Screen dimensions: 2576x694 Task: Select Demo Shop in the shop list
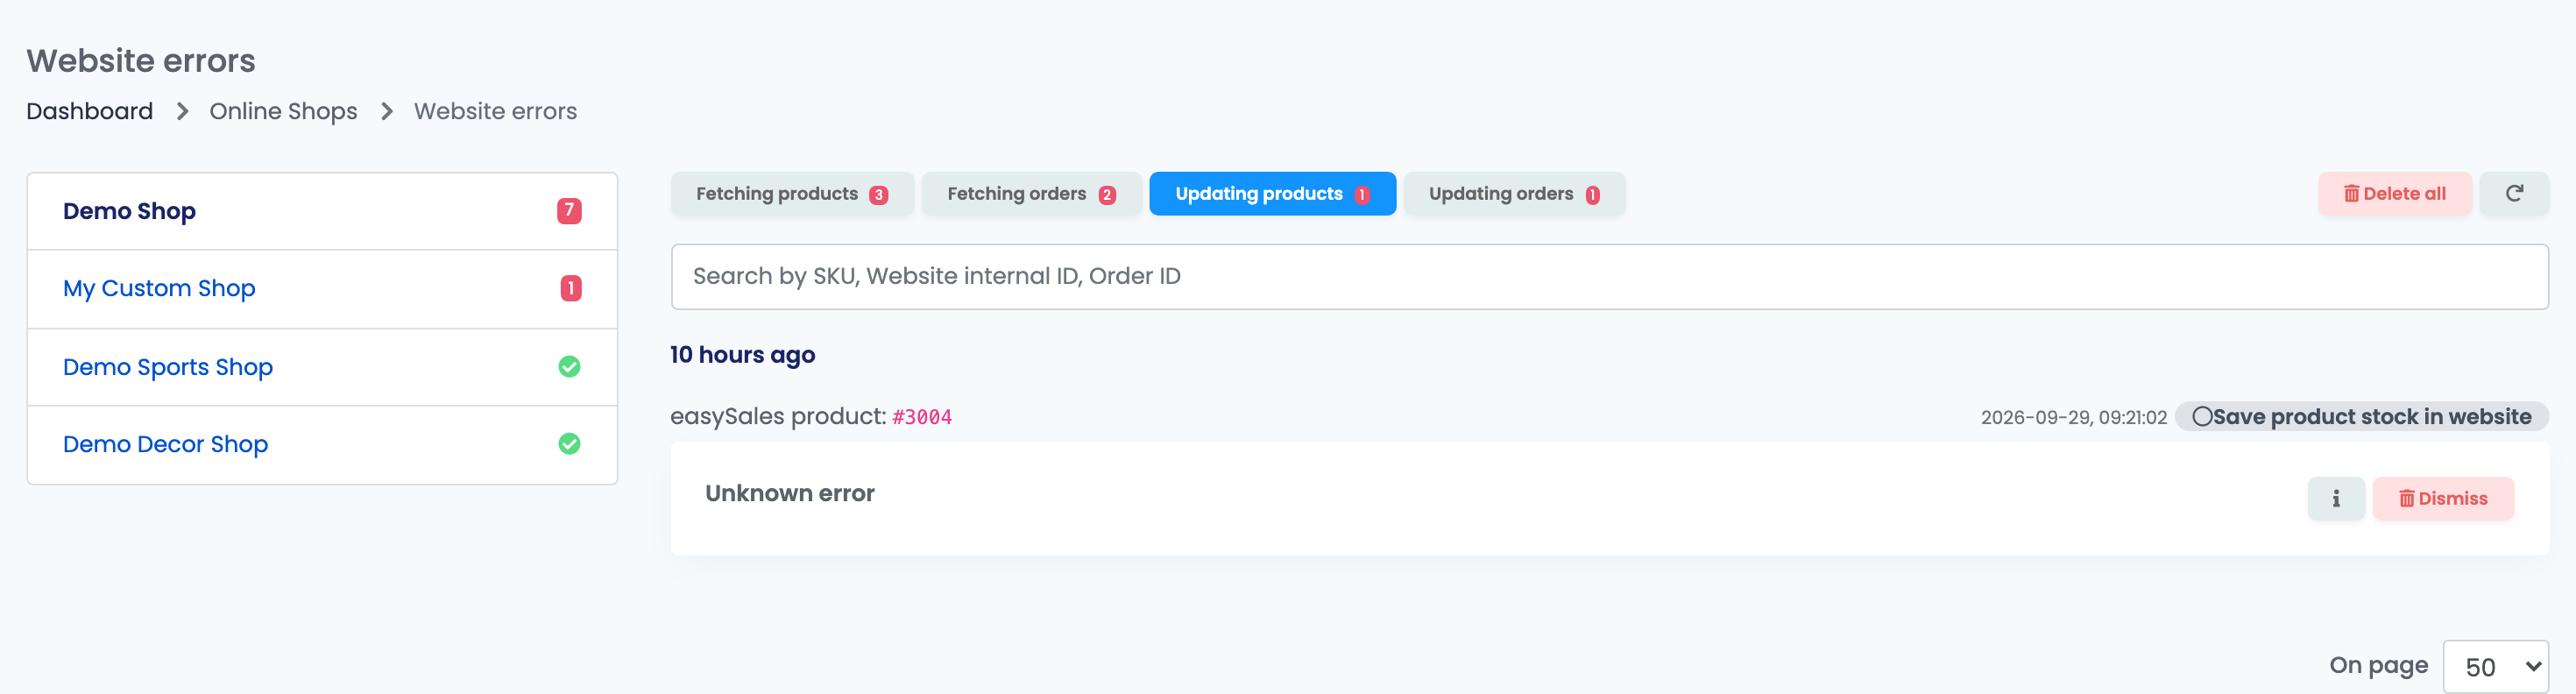tap(322, 211)
